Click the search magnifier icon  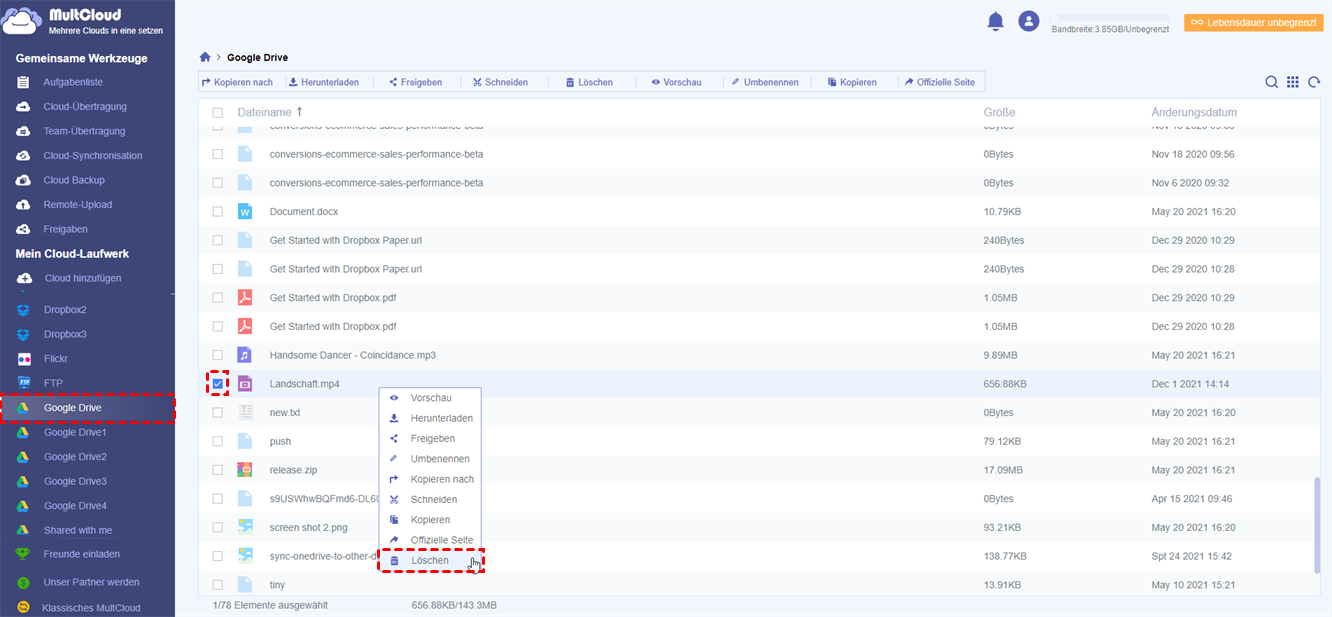[x=1271, y=82]
